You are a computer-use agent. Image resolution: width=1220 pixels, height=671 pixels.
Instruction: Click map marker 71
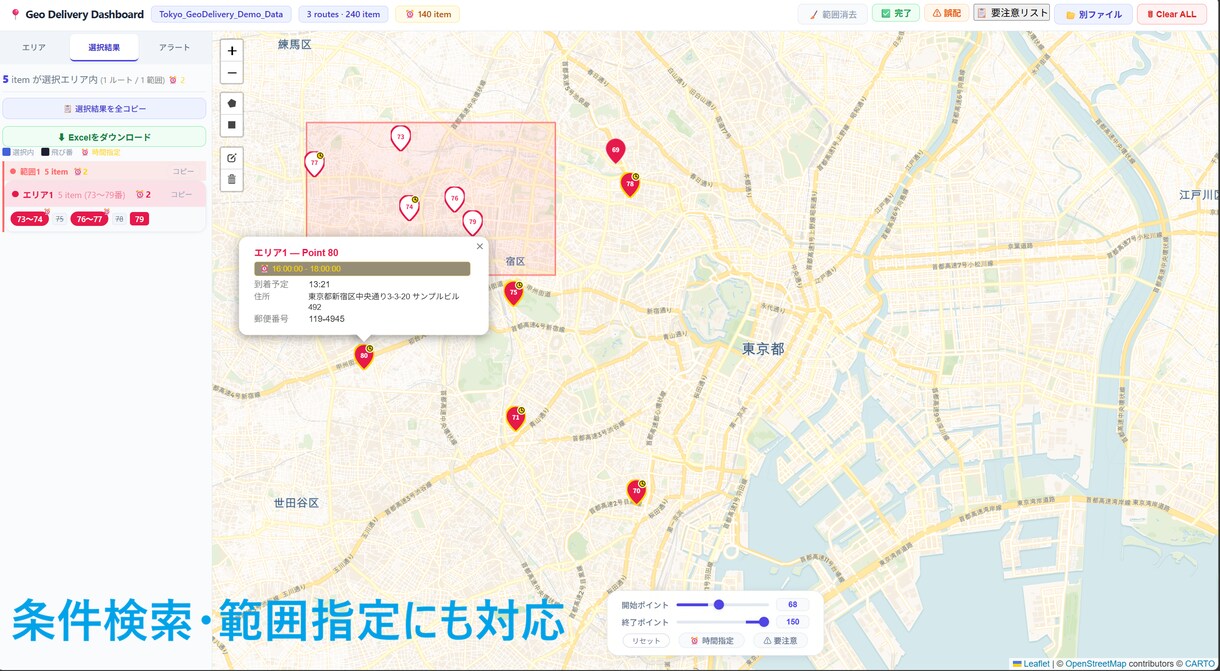(515, 418)
